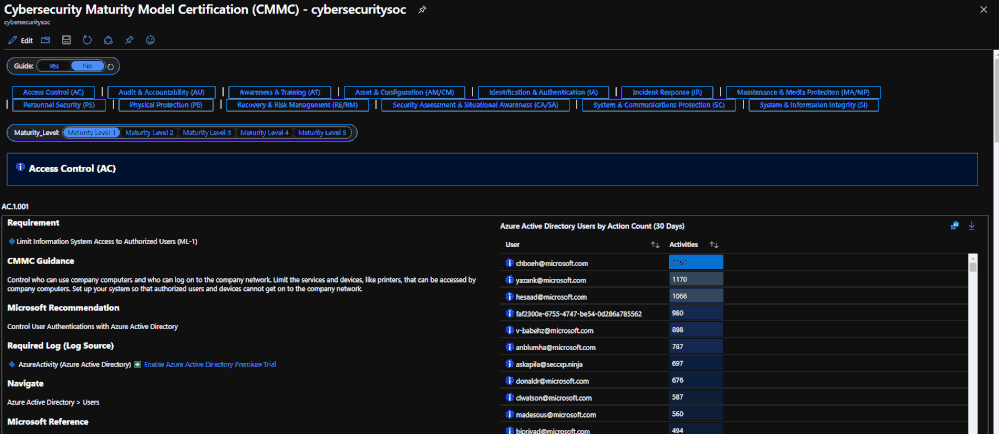Click the 980 activities cell
Image resolution: width=999 pixels, height=434 pixels.
click(696, 313)
